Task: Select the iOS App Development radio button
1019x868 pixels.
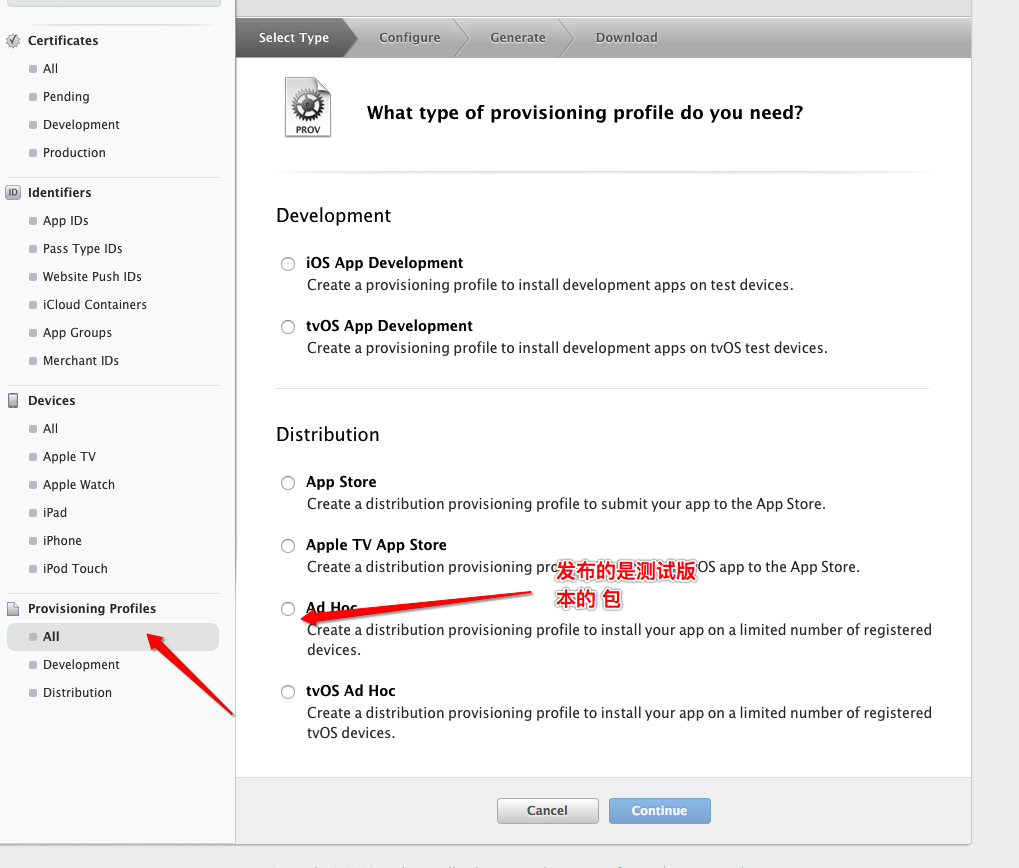Action: click(x=288, y=264)
